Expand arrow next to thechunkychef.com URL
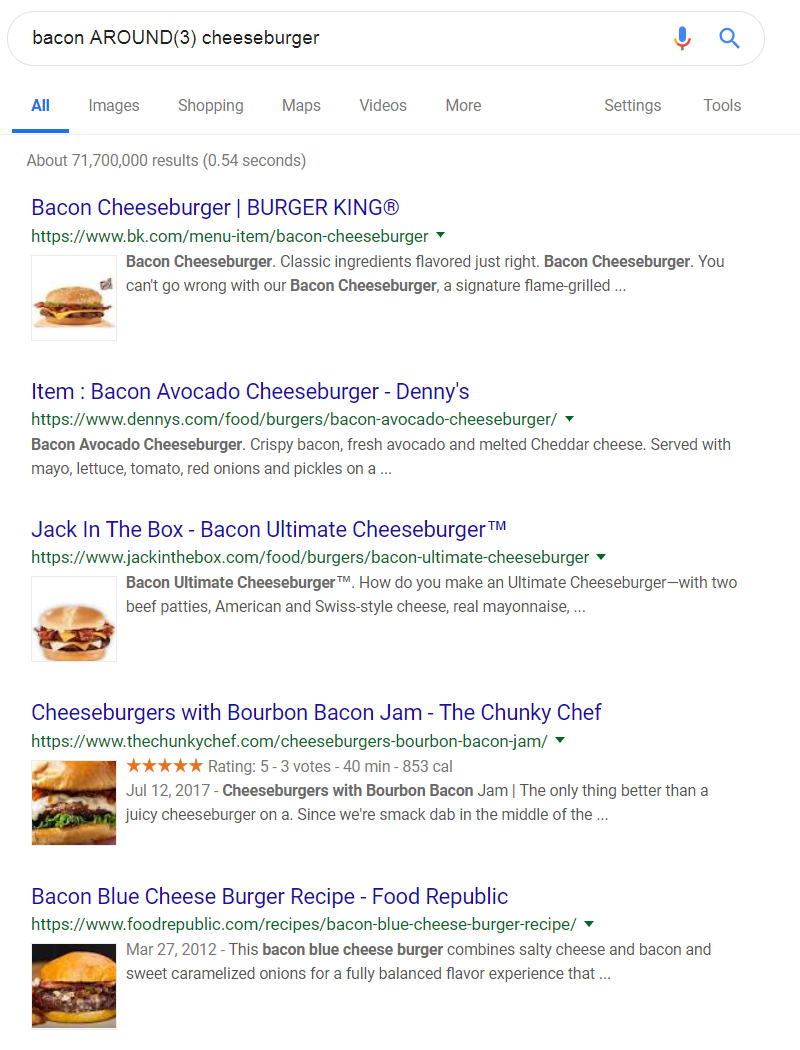800x1050 pixels. [560, 740]
